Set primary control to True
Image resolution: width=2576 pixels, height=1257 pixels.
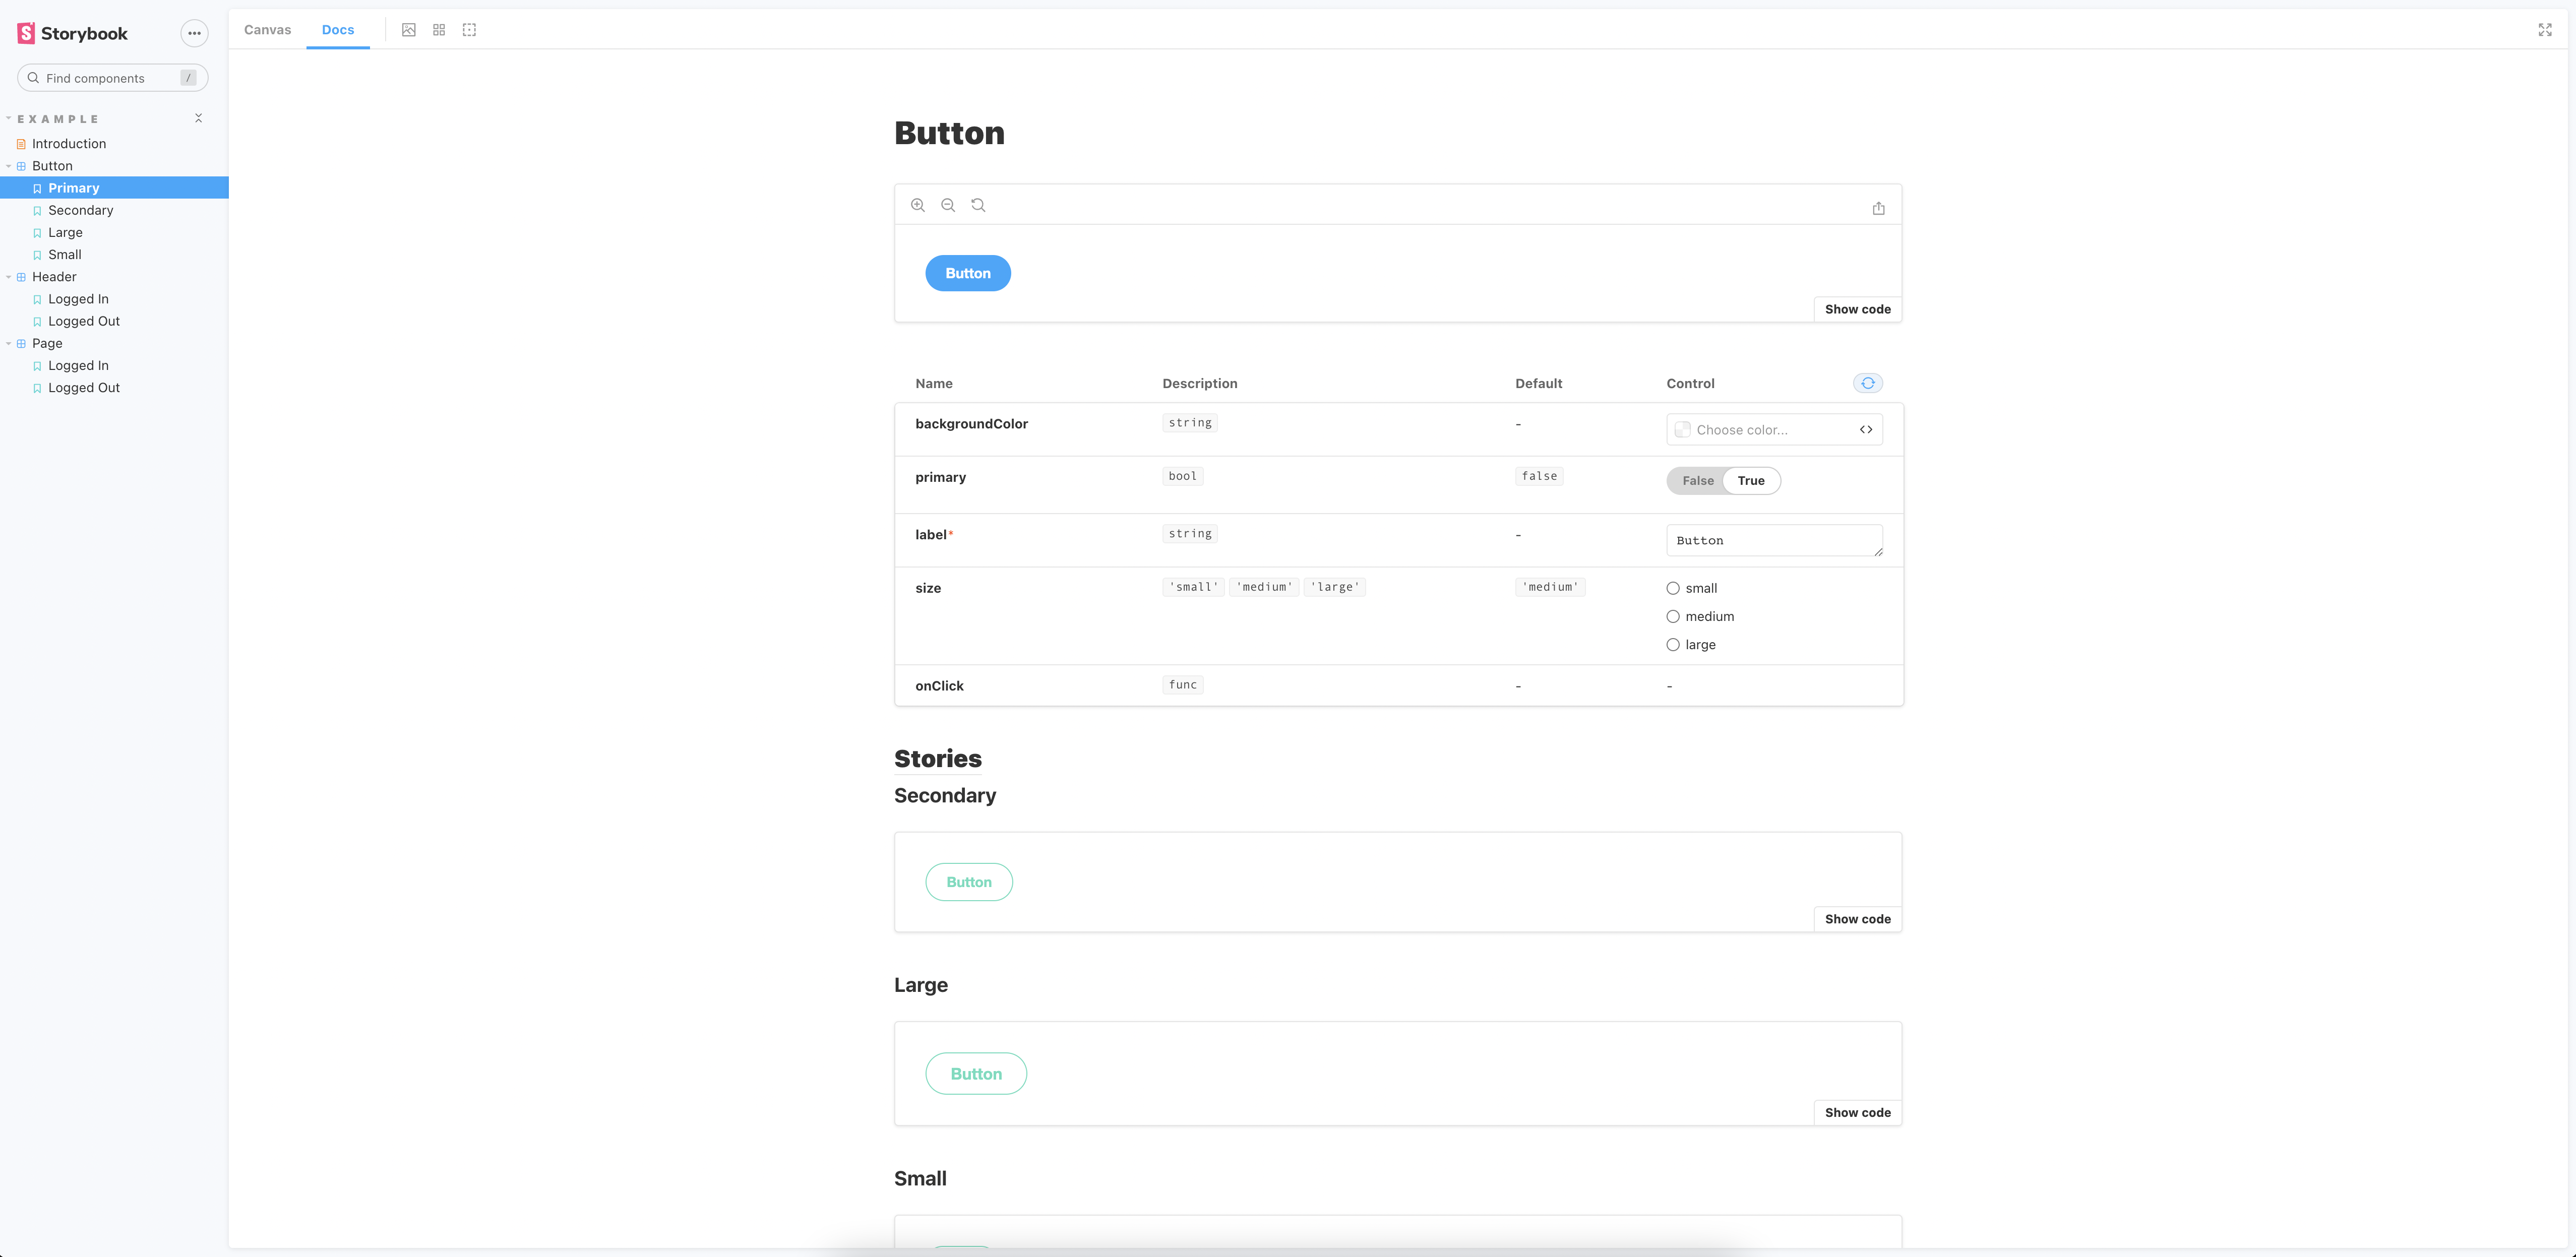[x=1751, y=481]
